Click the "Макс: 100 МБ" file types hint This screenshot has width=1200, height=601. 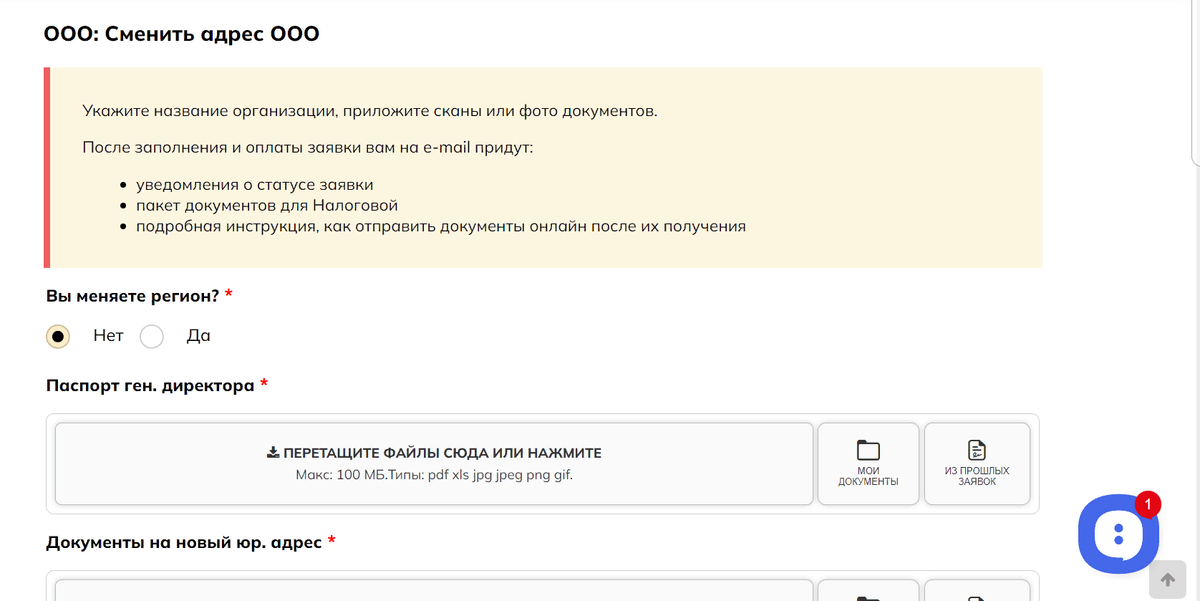click(x=434, y=474)
